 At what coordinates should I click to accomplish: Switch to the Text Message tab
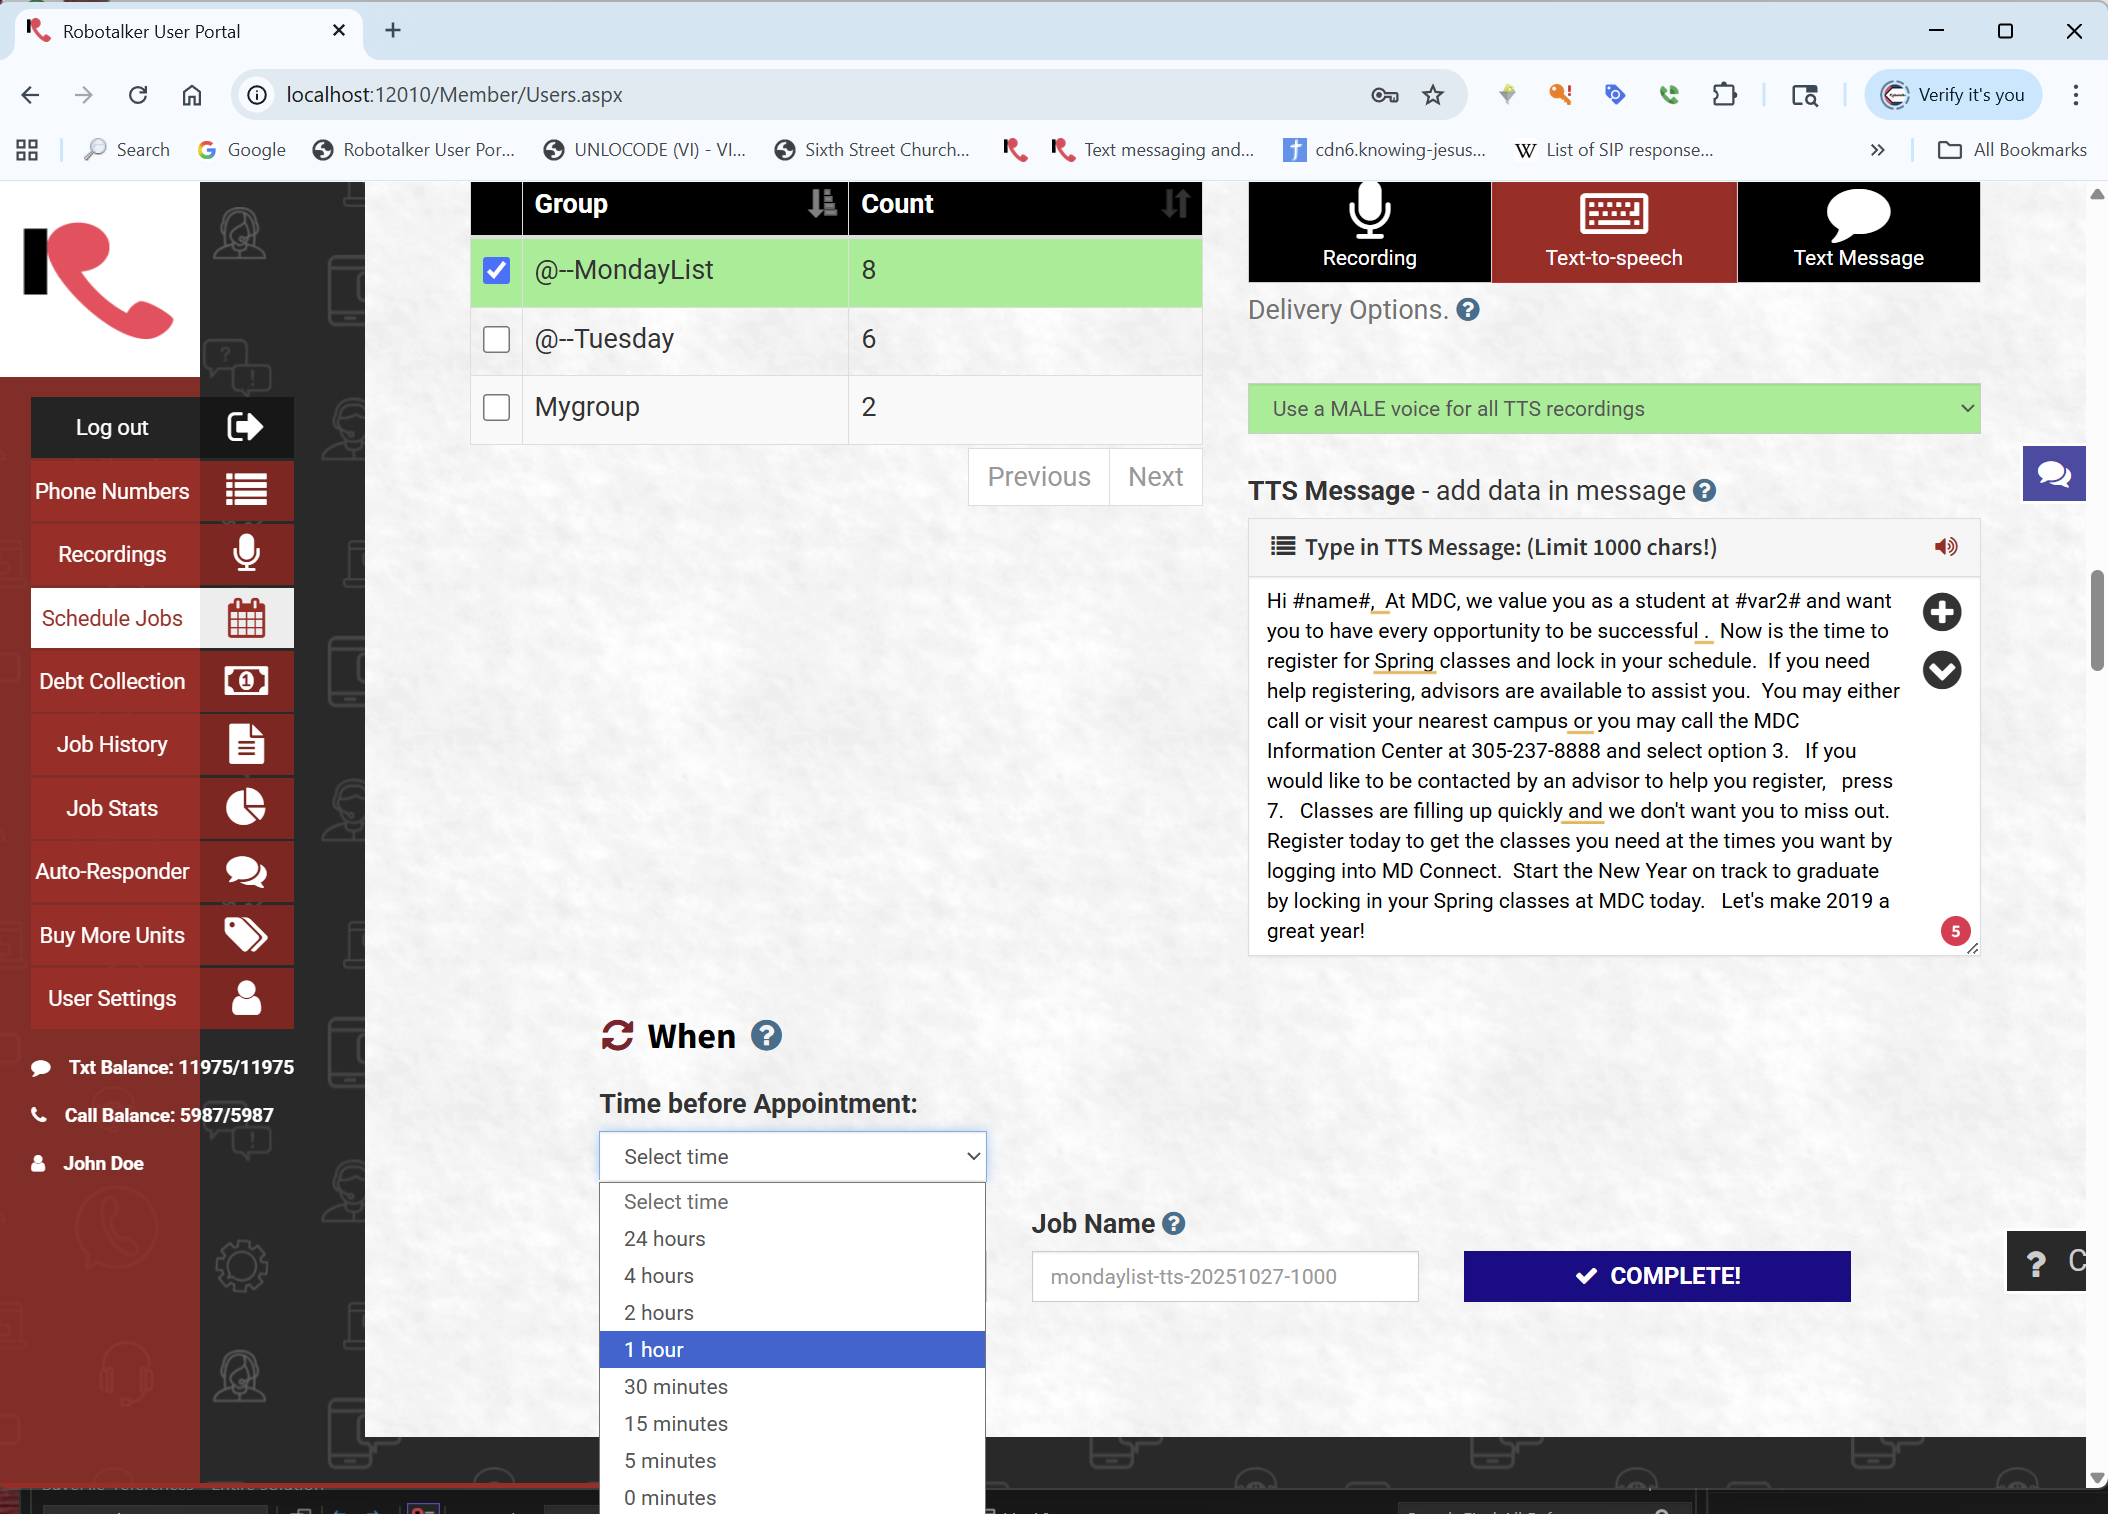(x=1857, y=232)
